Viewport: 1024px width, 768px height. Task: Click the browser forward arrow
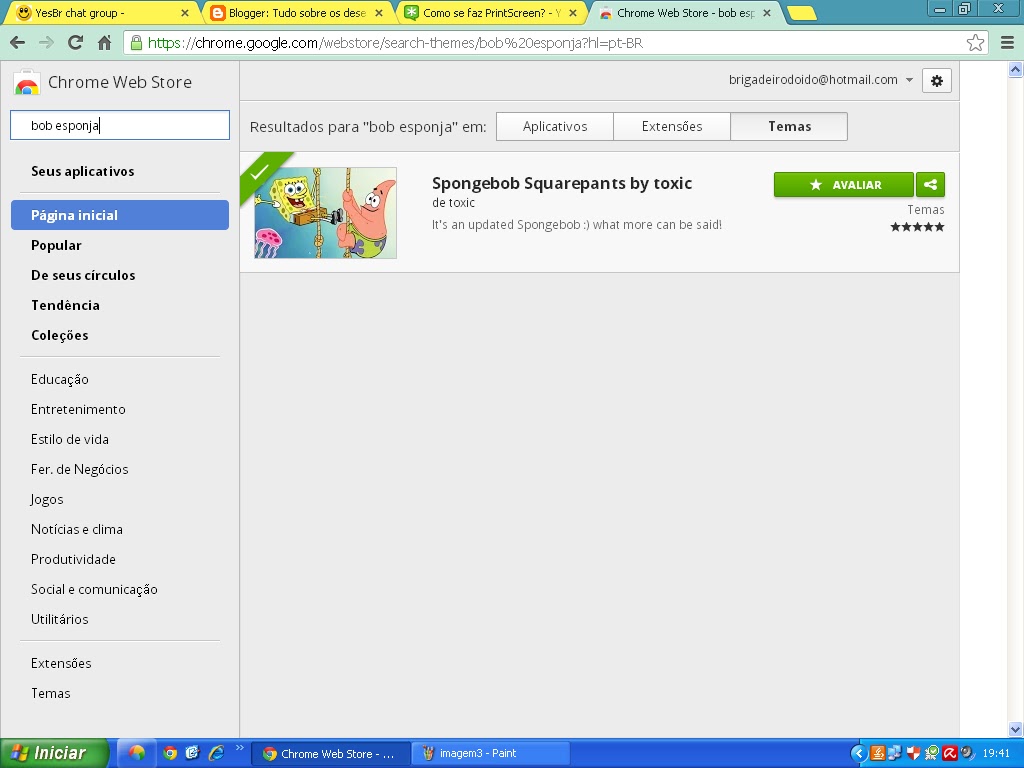coord(46,43)
